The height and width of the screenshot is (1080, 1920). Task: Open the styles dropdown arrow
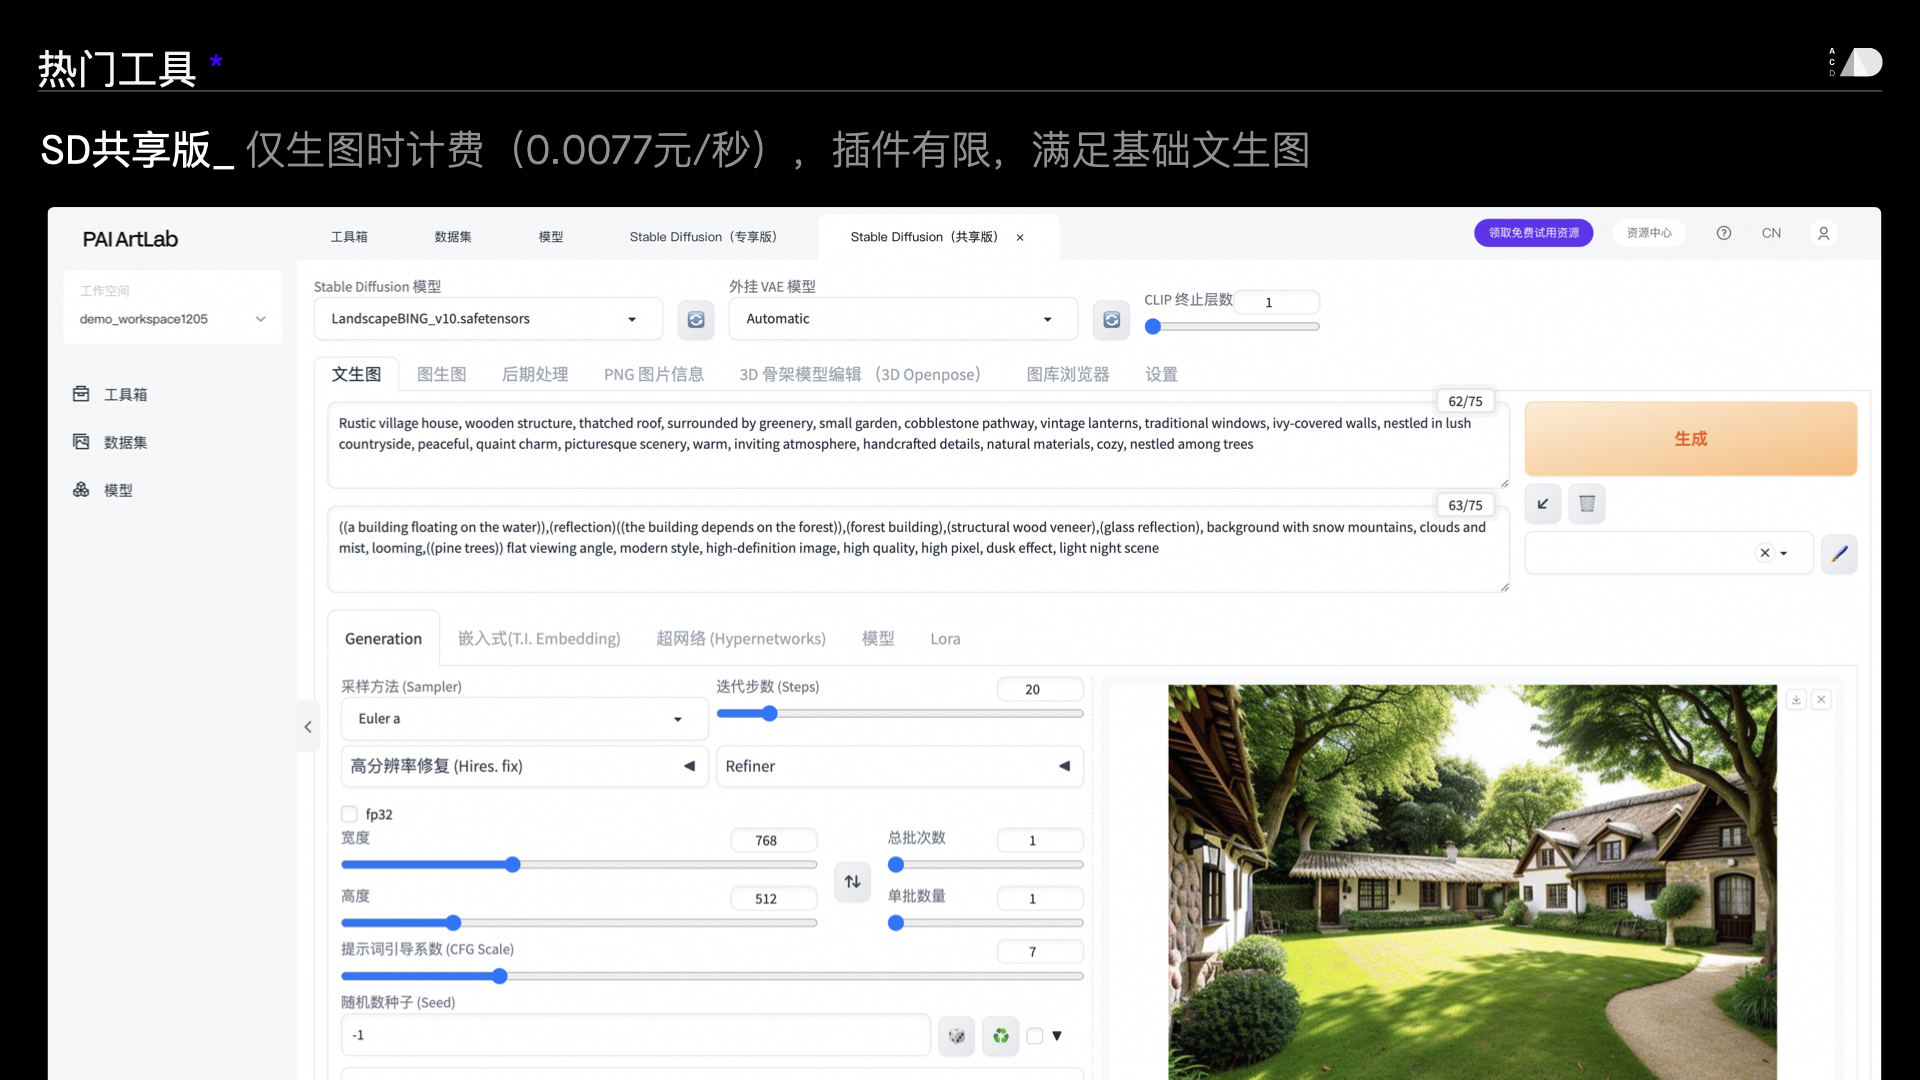click(x=1783, y=554)
